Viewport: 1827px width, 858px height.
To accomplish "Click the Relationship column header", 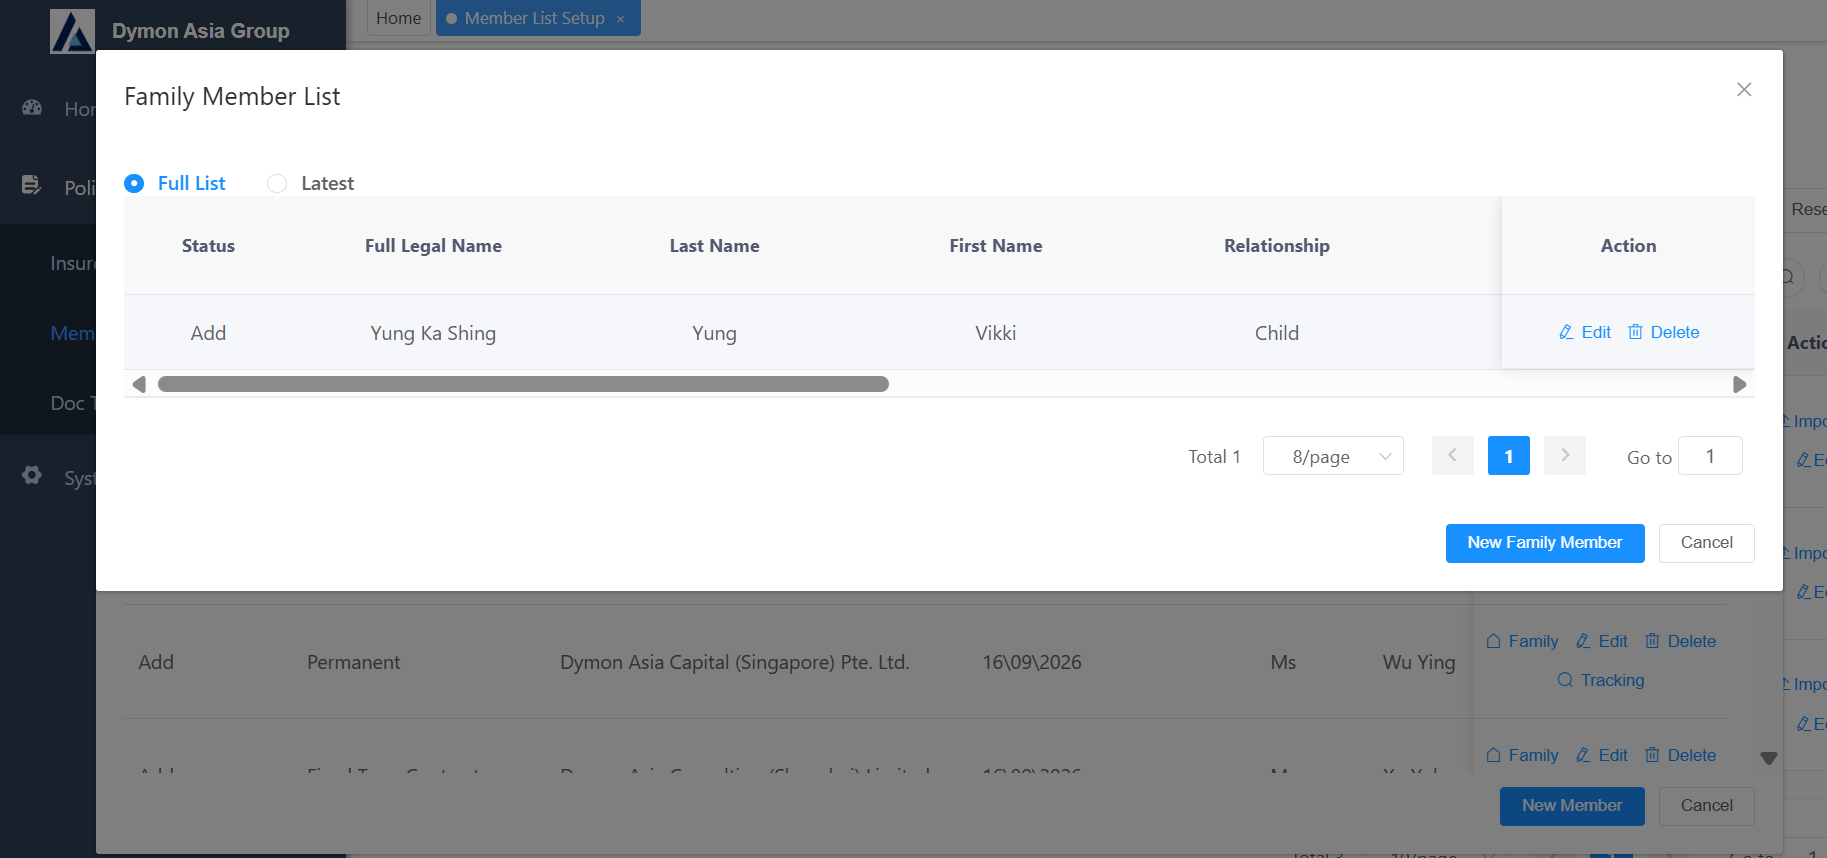I will tap(1277, 246).
